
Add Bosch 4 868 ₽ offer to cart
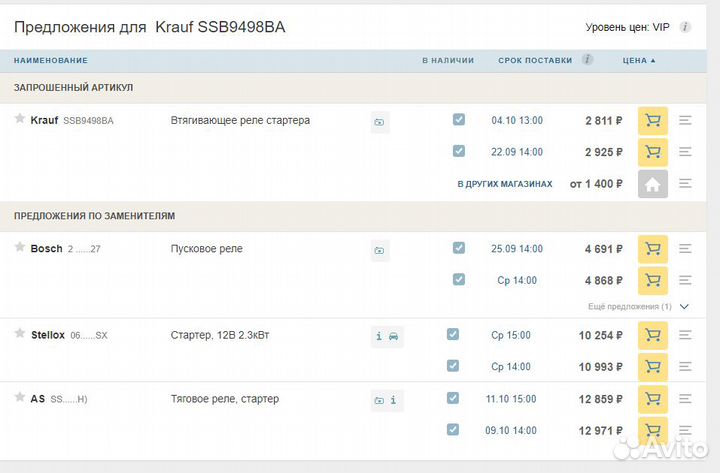[652, 280]
